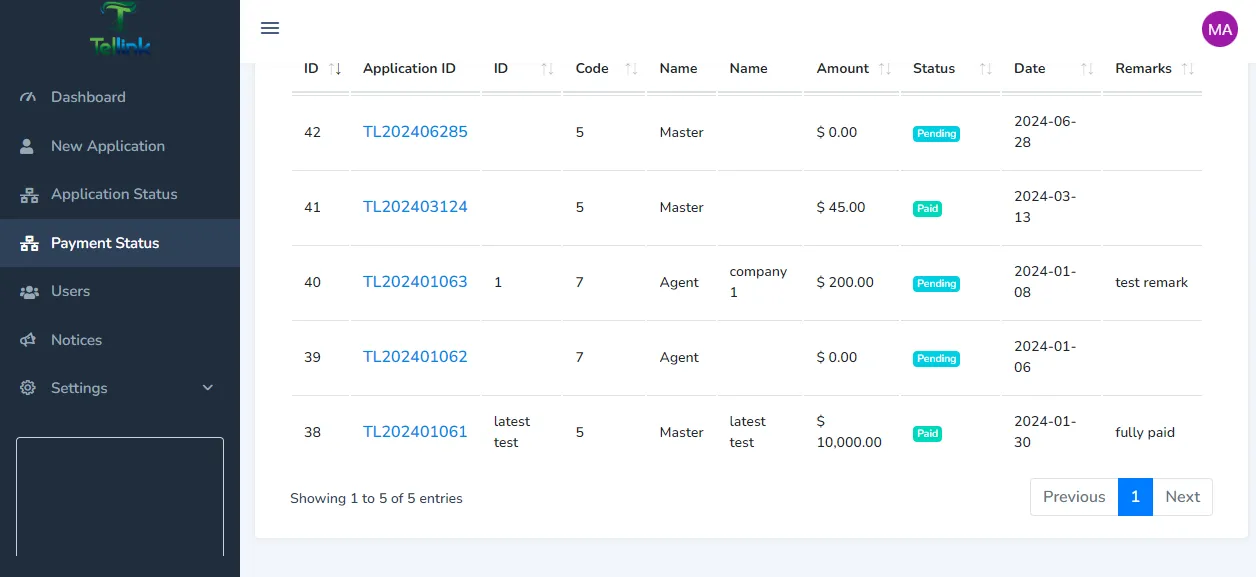Viewport: 1256px width, 577px height.
Task: Open application TL202401063 link
Action: pos(415,282)
